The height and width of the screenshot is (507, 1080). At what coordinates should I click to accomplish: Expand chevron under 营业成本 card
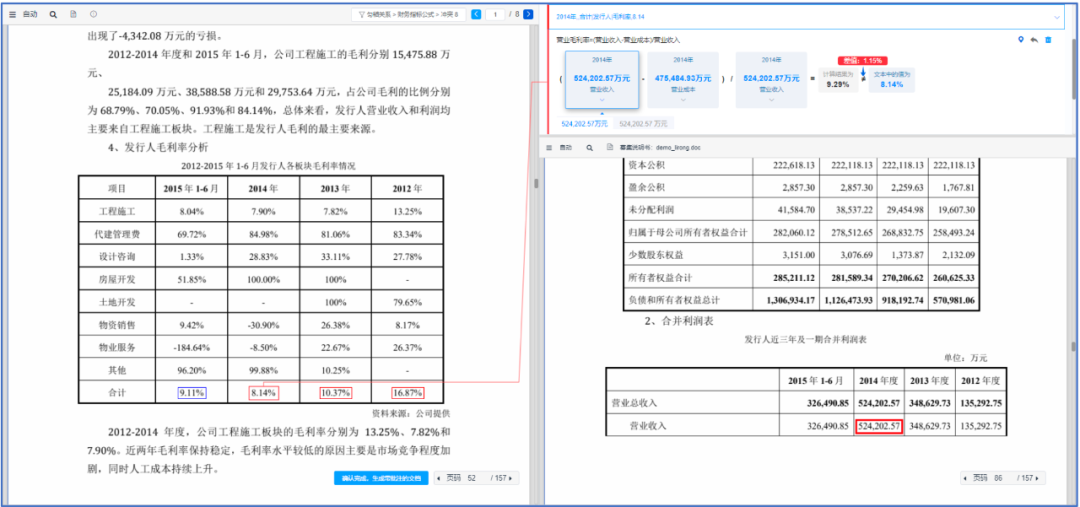683,100
